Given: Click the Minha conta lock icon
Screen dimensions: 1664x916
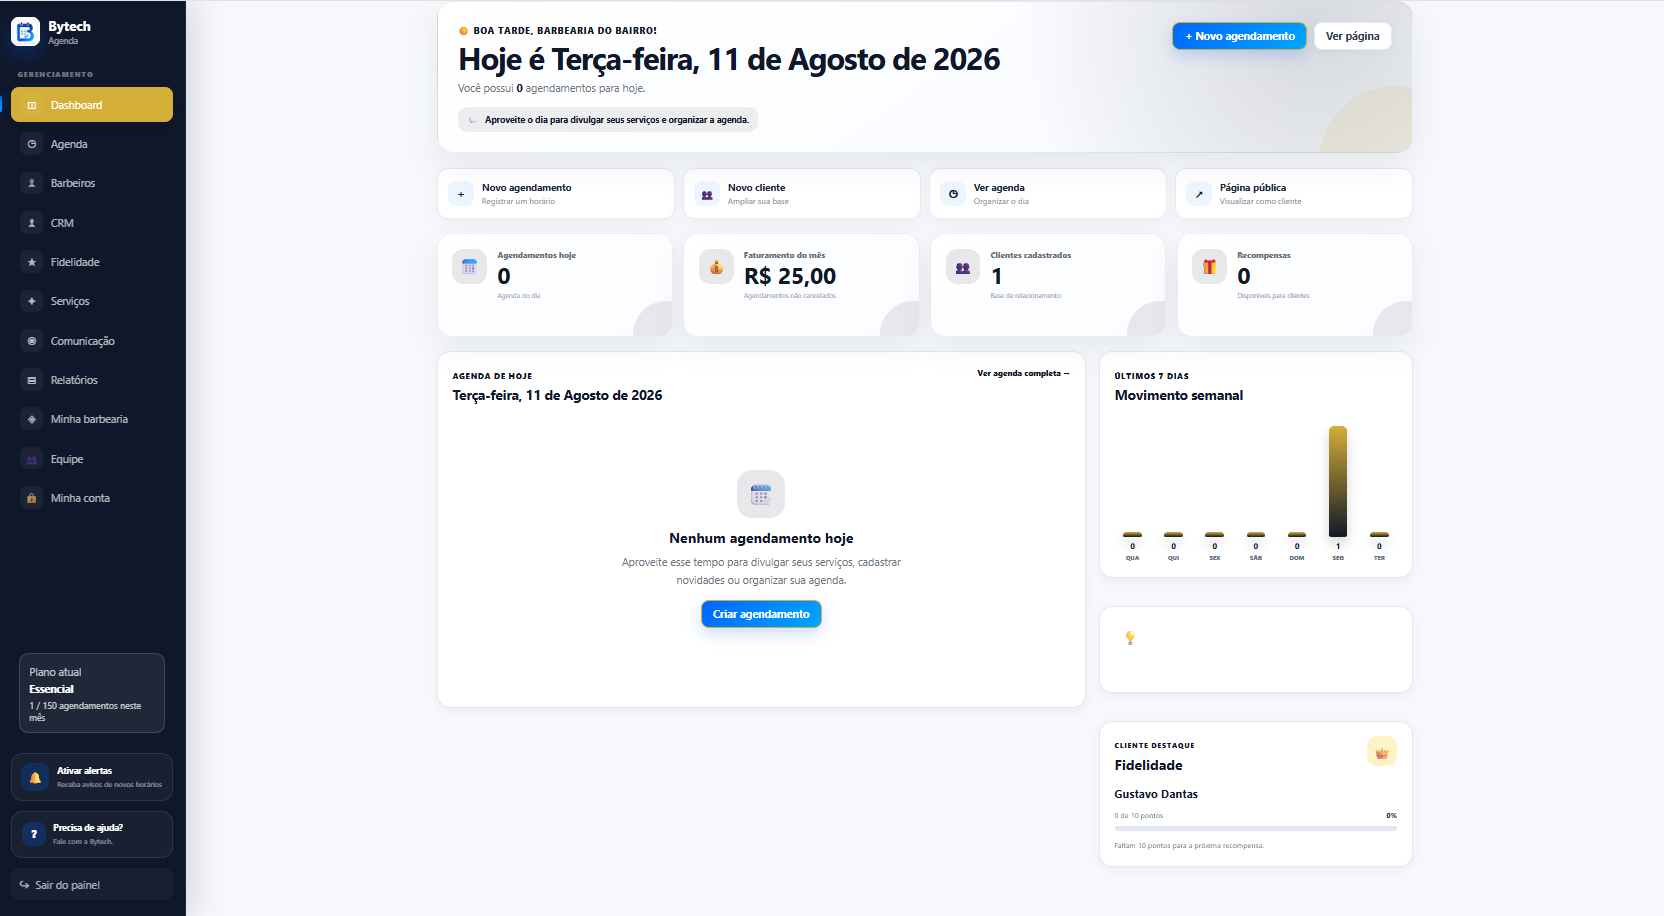Looking at the screenshot, I should tap(32, 498).
